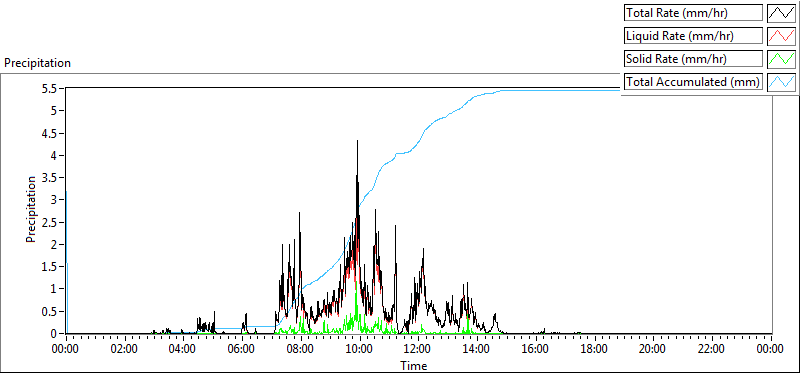Click the Solid Rate green line-style icon
The image size is (800, 373).
pos(782,59)
